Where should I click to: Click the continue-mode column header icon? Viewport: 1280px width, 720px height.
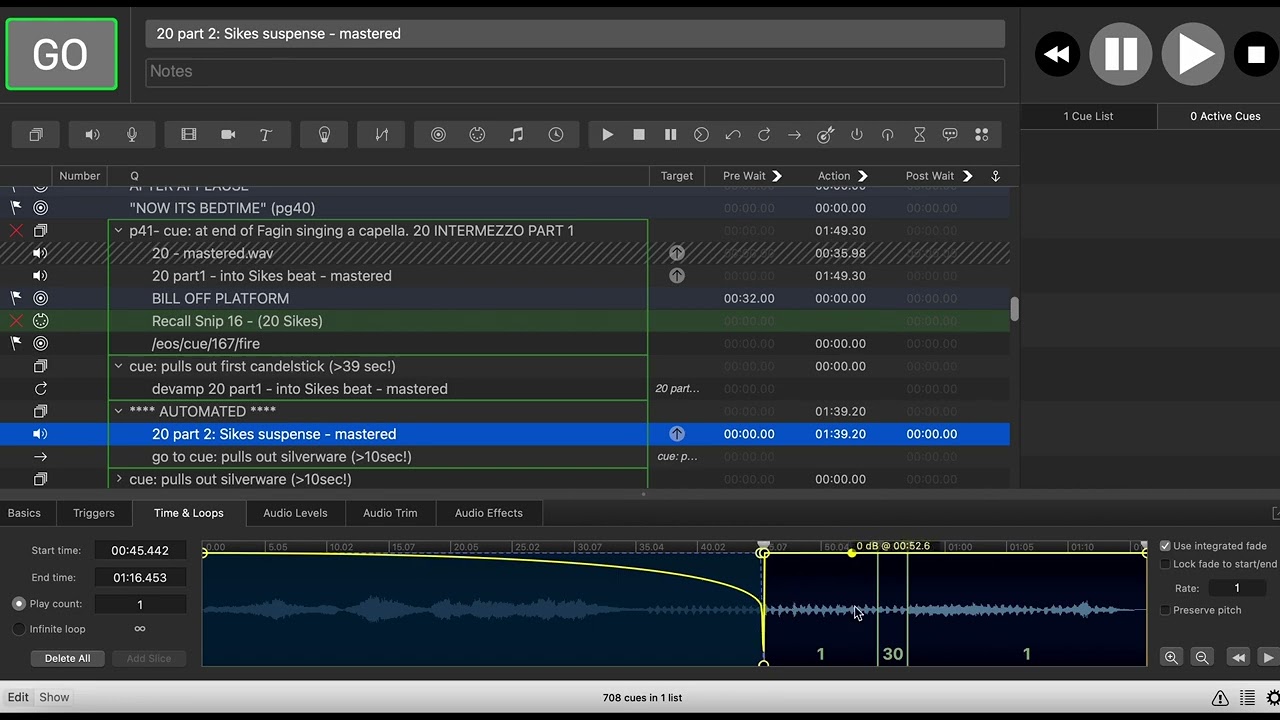point(995,176)
